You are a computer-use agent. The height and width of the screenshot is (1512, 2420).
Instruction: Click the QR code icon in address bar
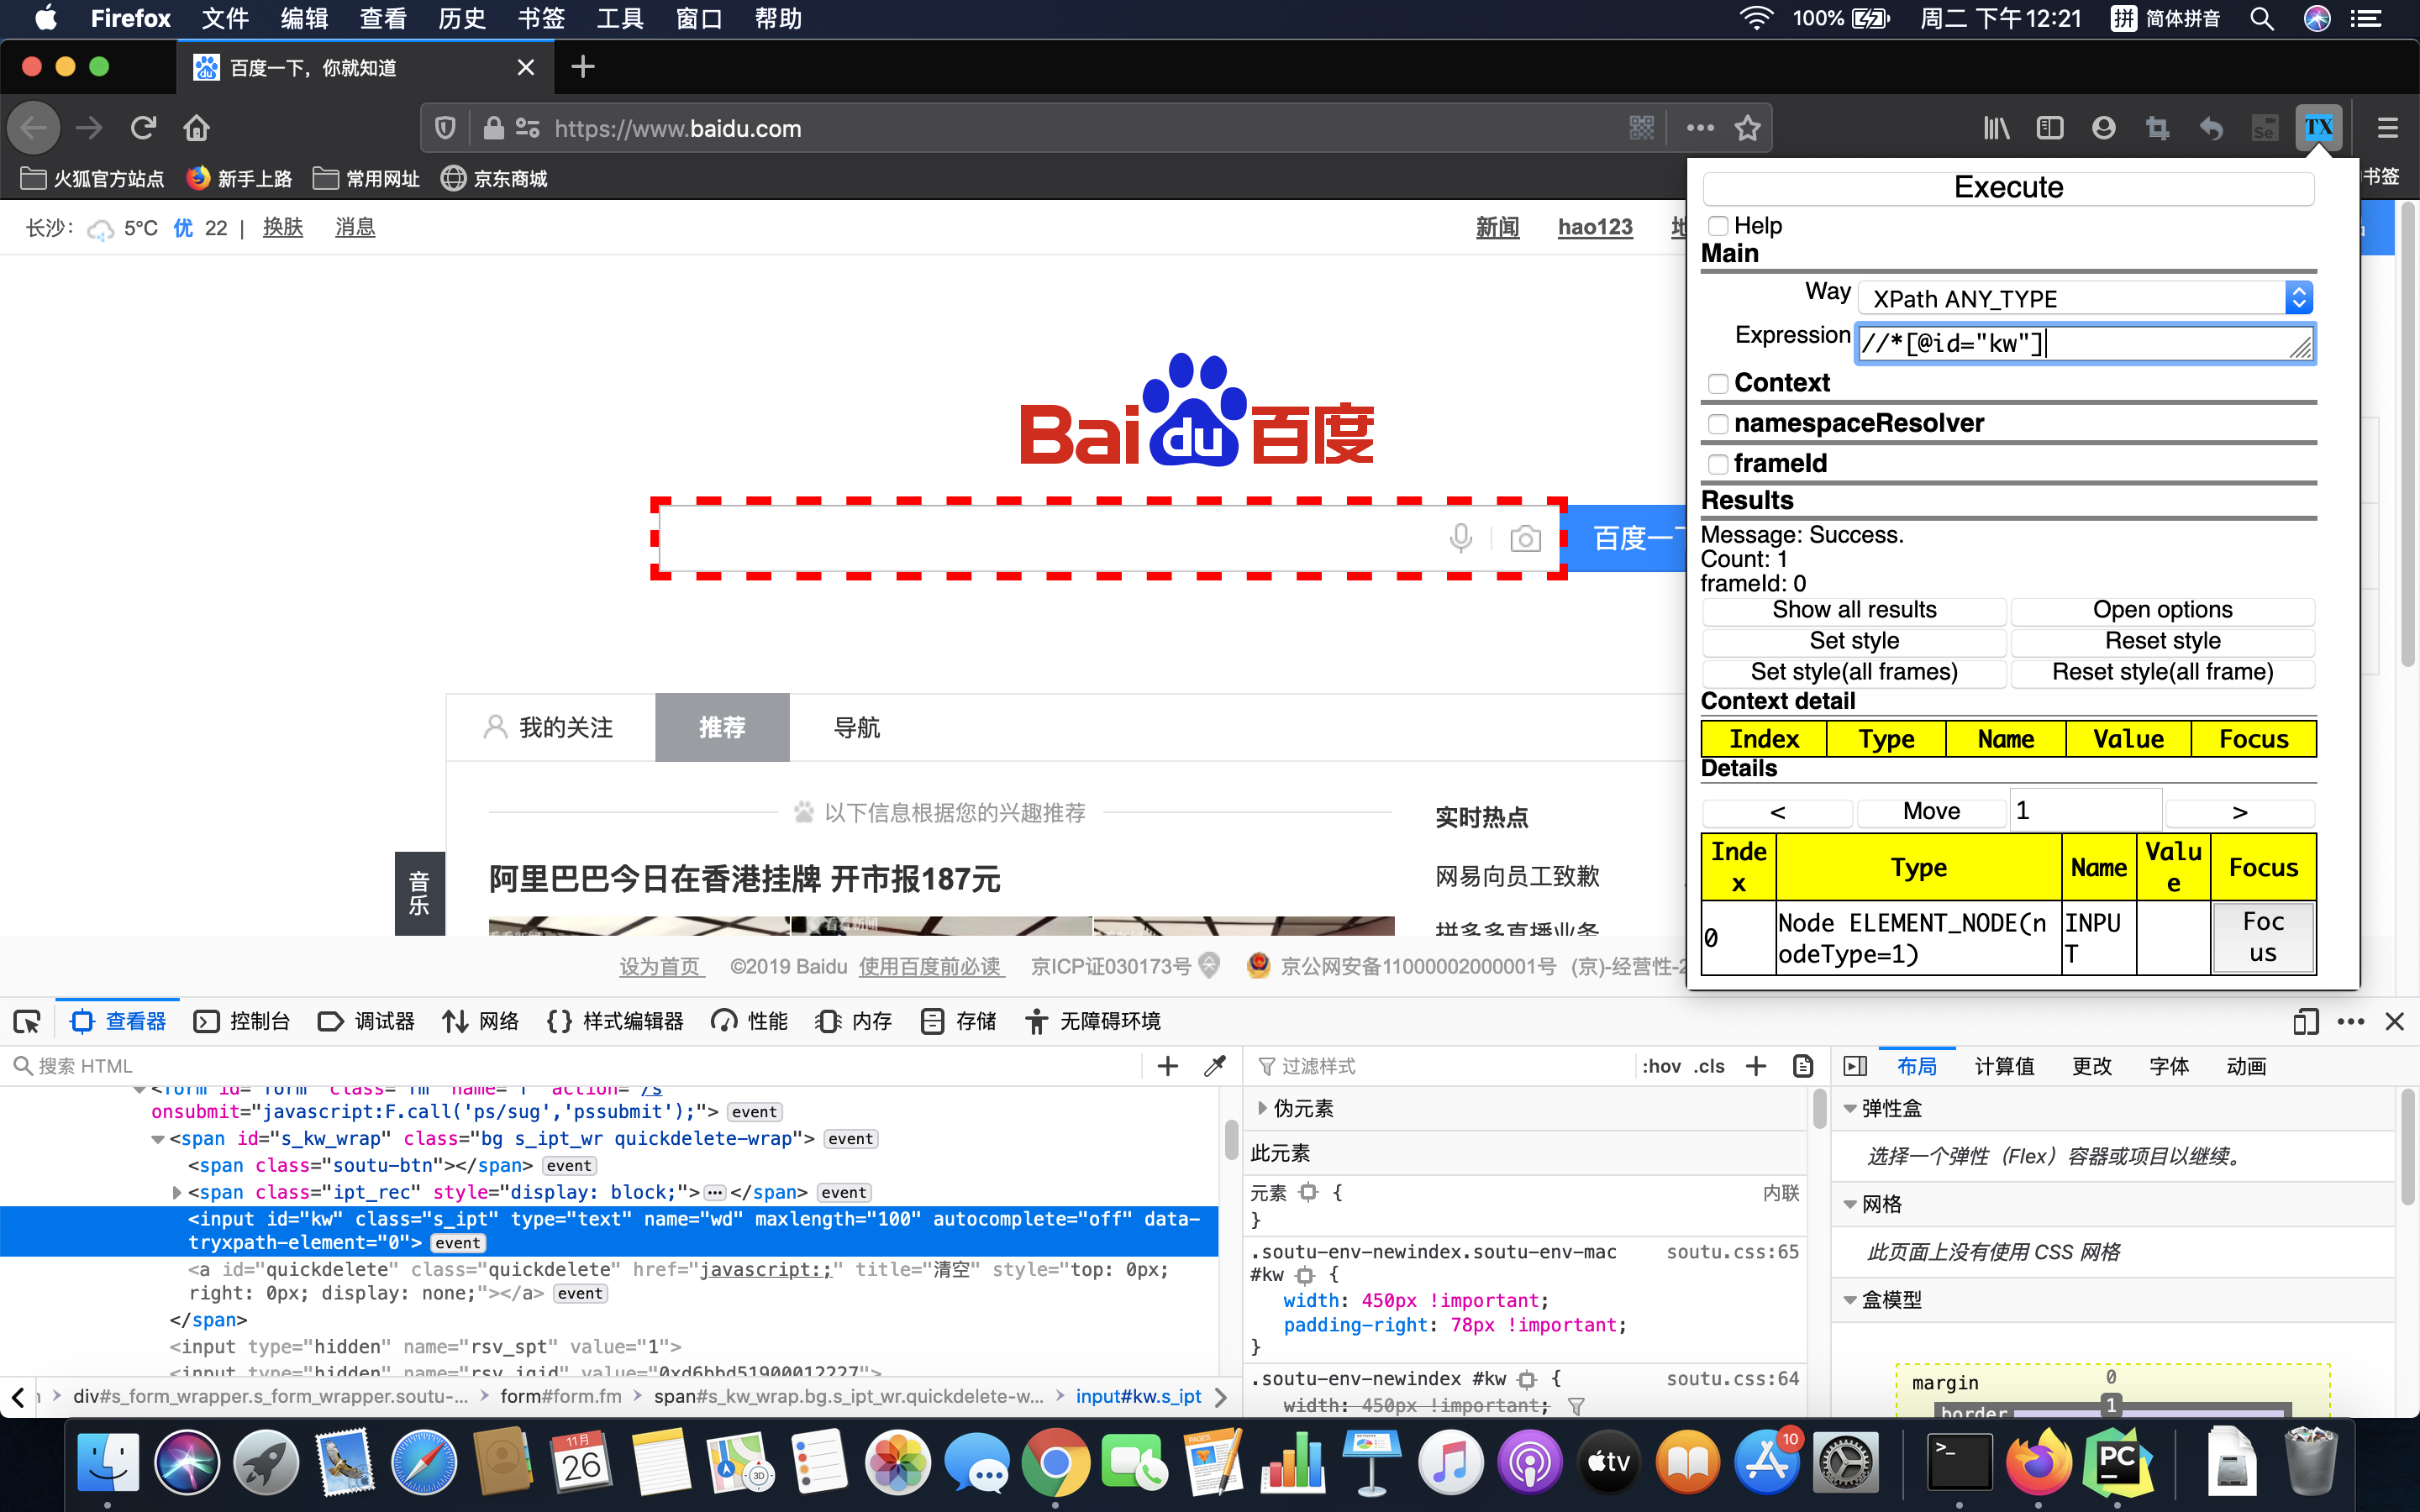[1641, 128]
